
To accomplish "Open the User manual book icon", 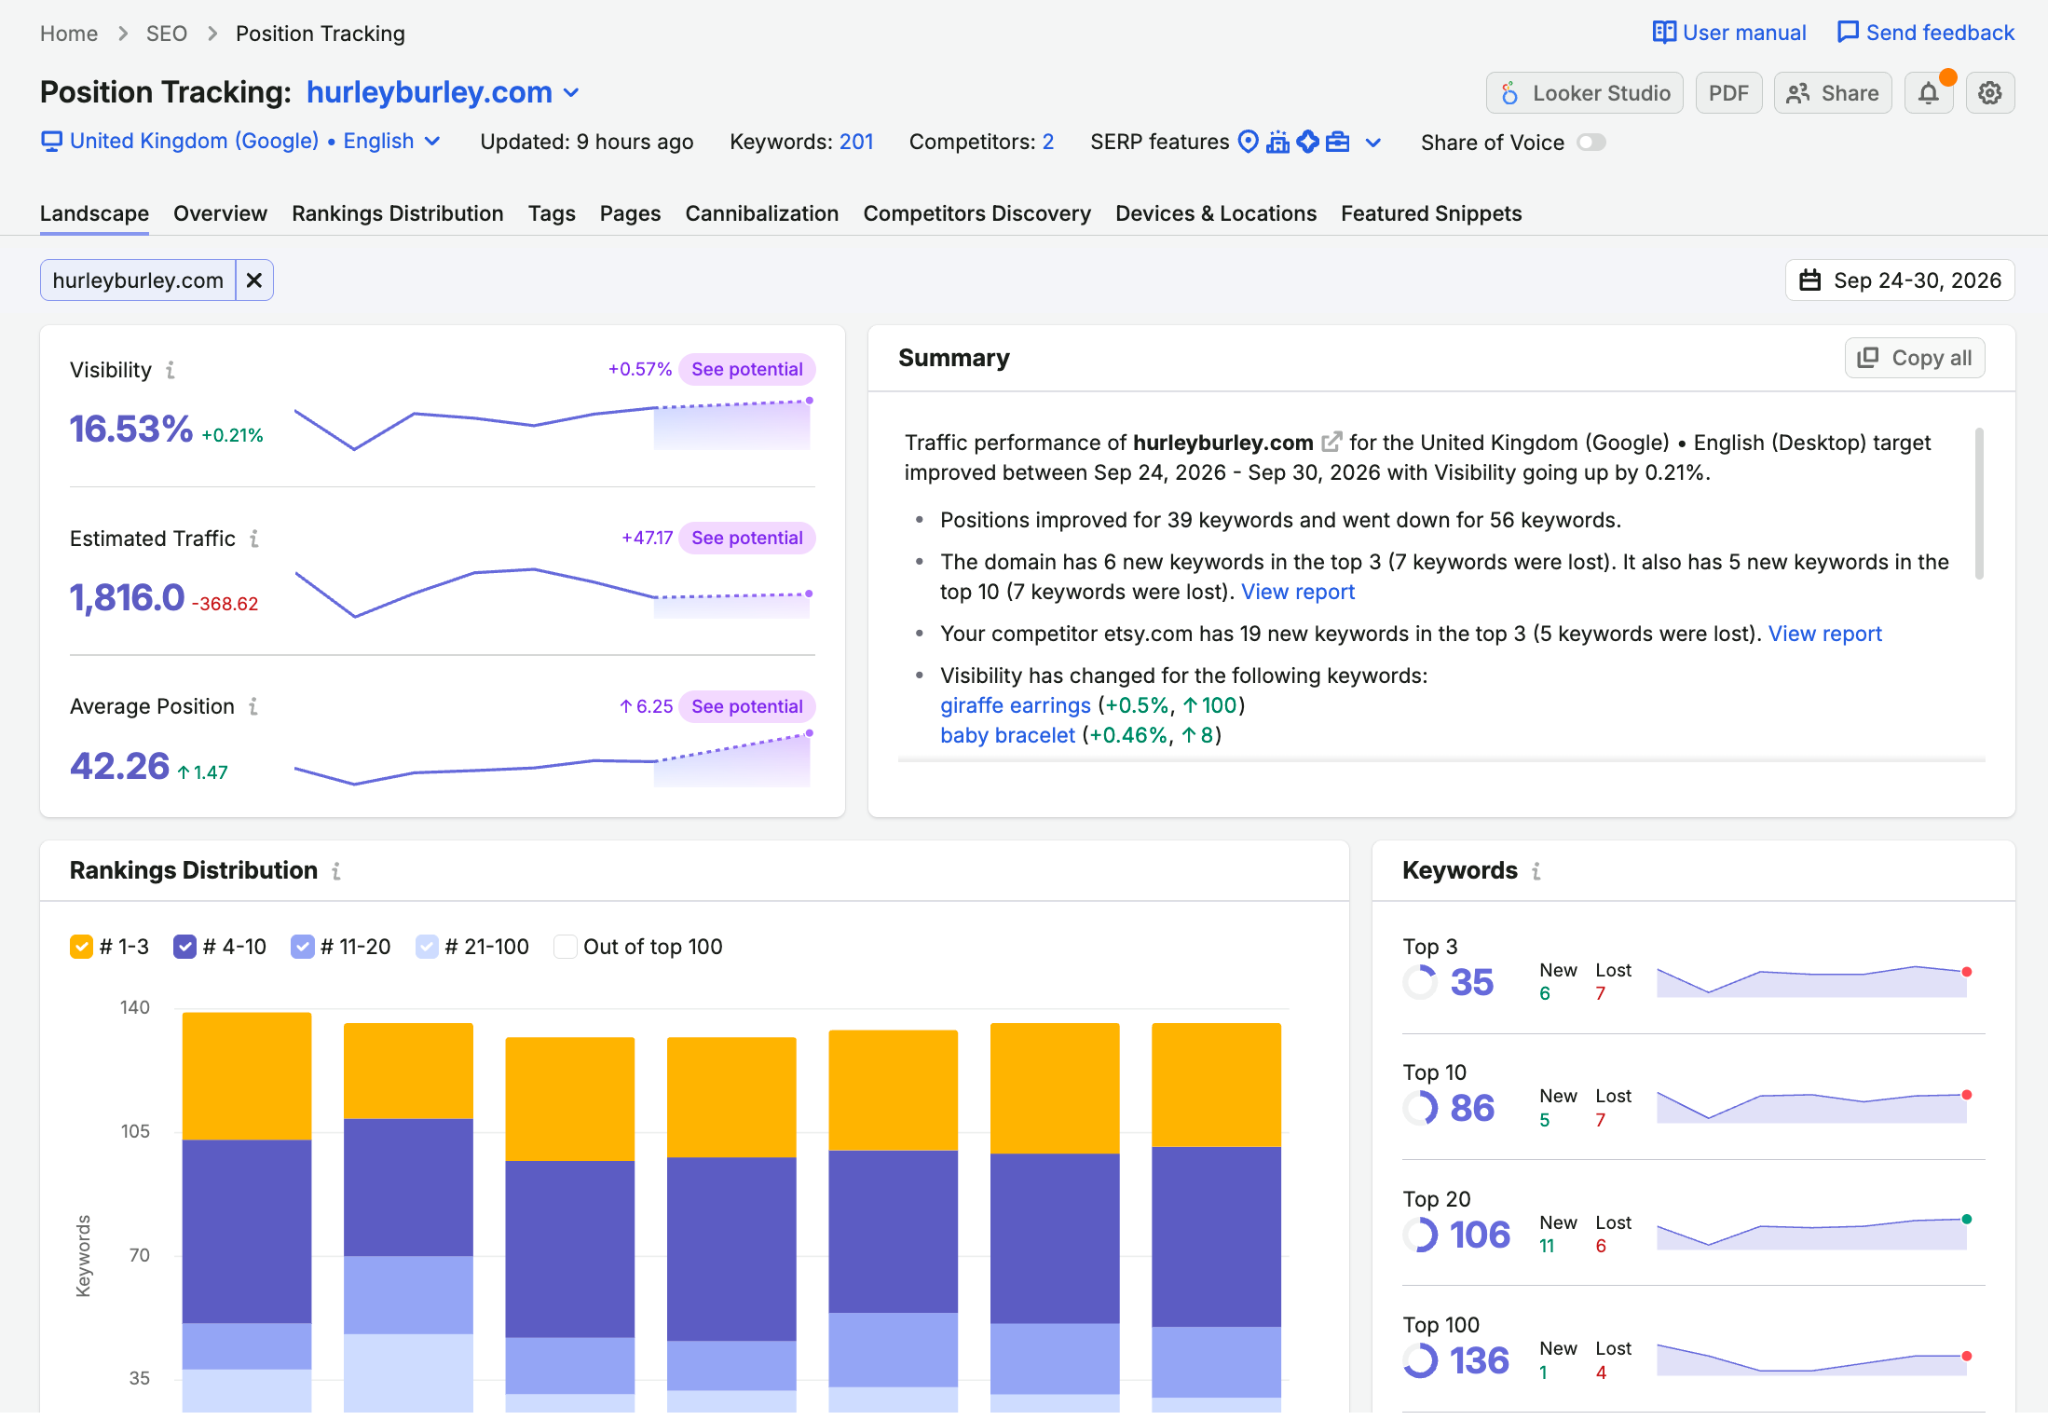I will pos(1664,32).
